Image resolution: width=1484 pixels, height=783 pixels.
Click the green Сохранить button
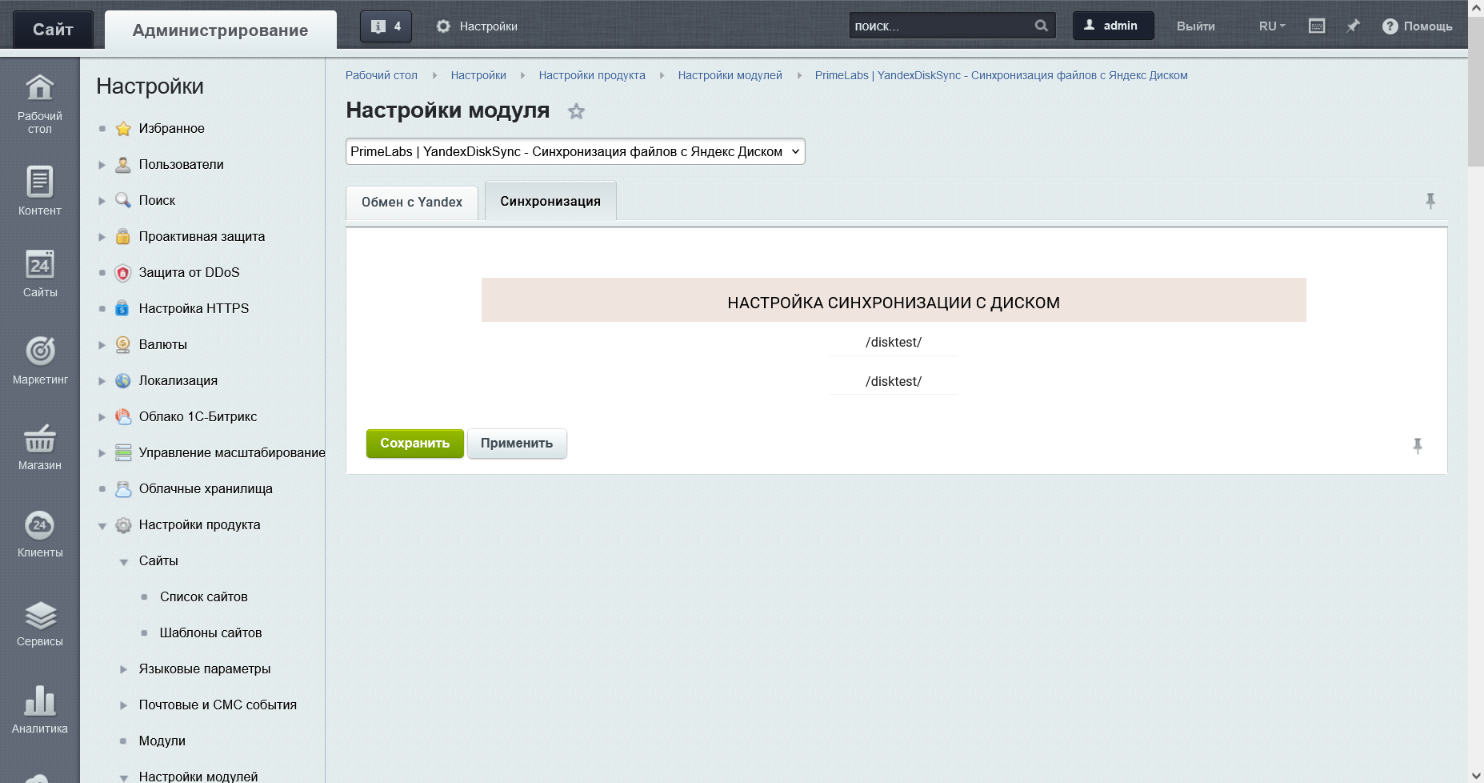coord(414,443)
